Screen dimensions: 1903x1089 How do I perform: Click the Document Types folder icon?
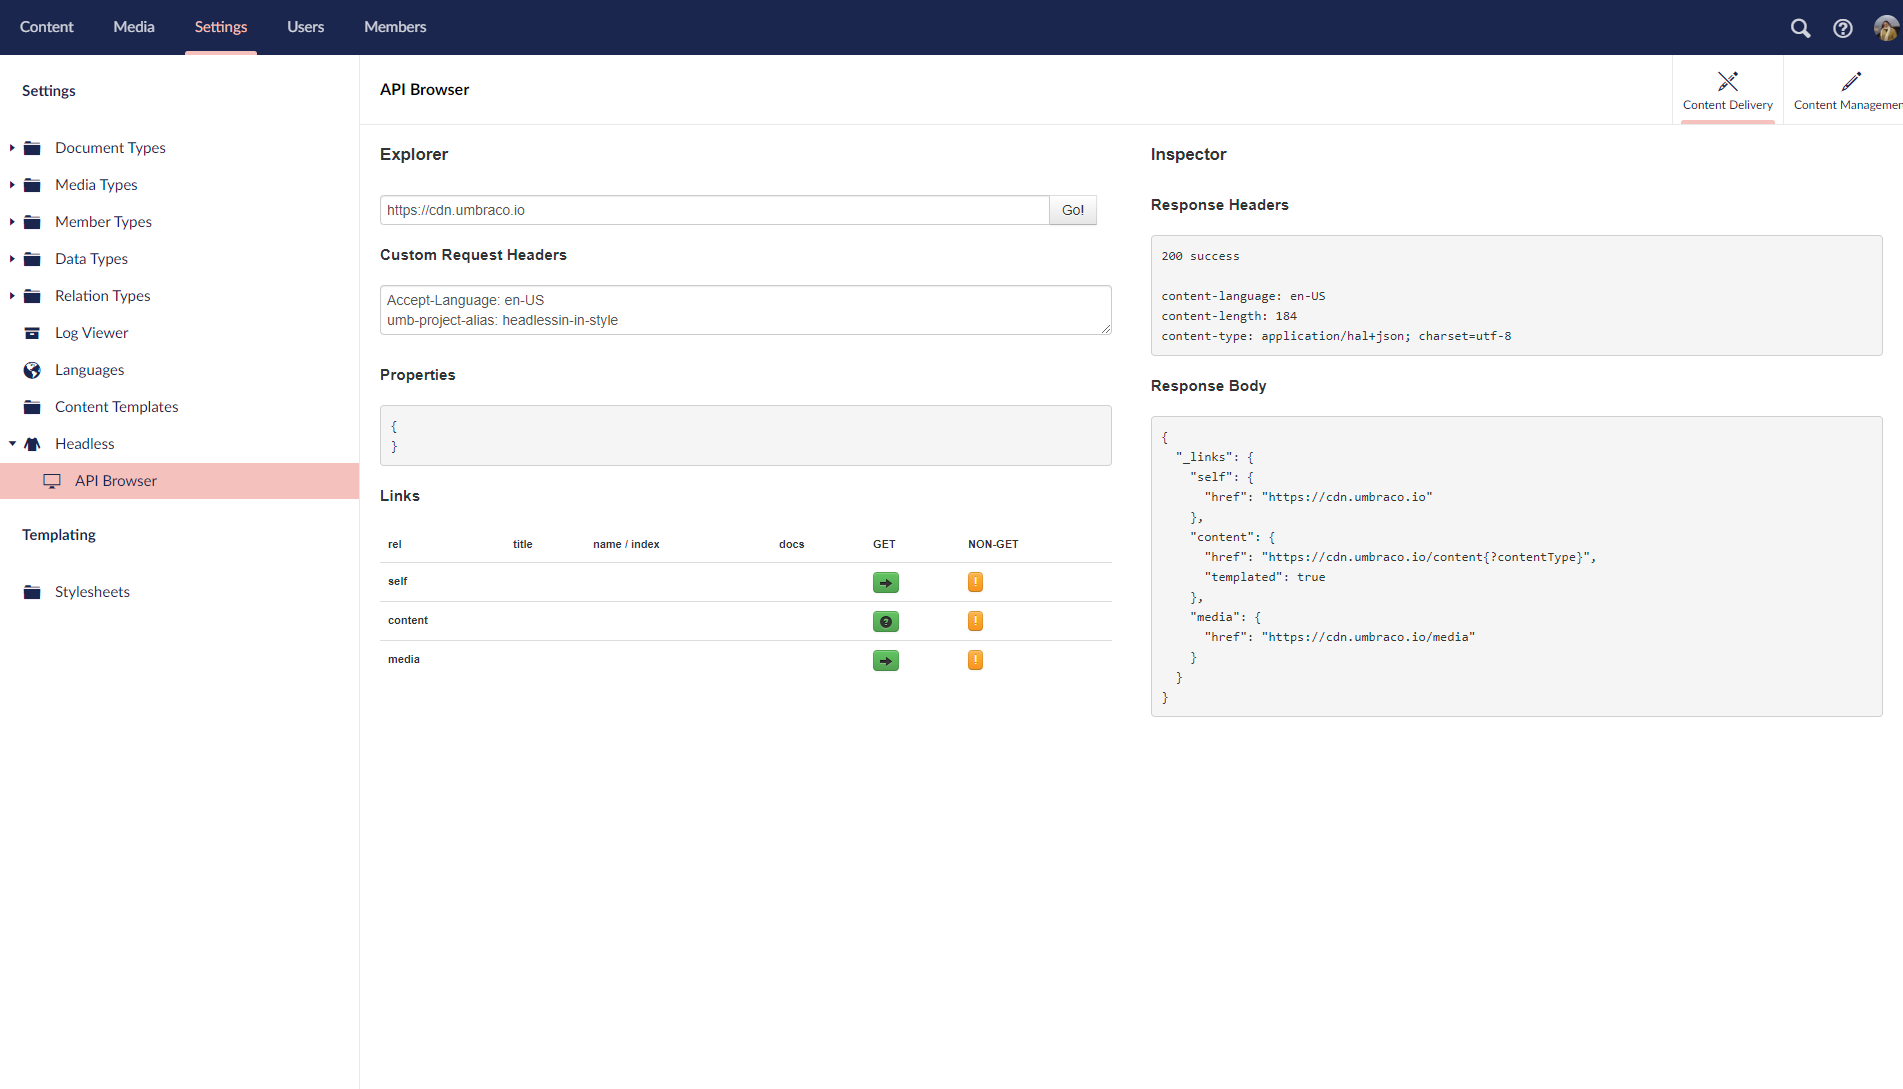pyautogui.click(x=32, y=148)
